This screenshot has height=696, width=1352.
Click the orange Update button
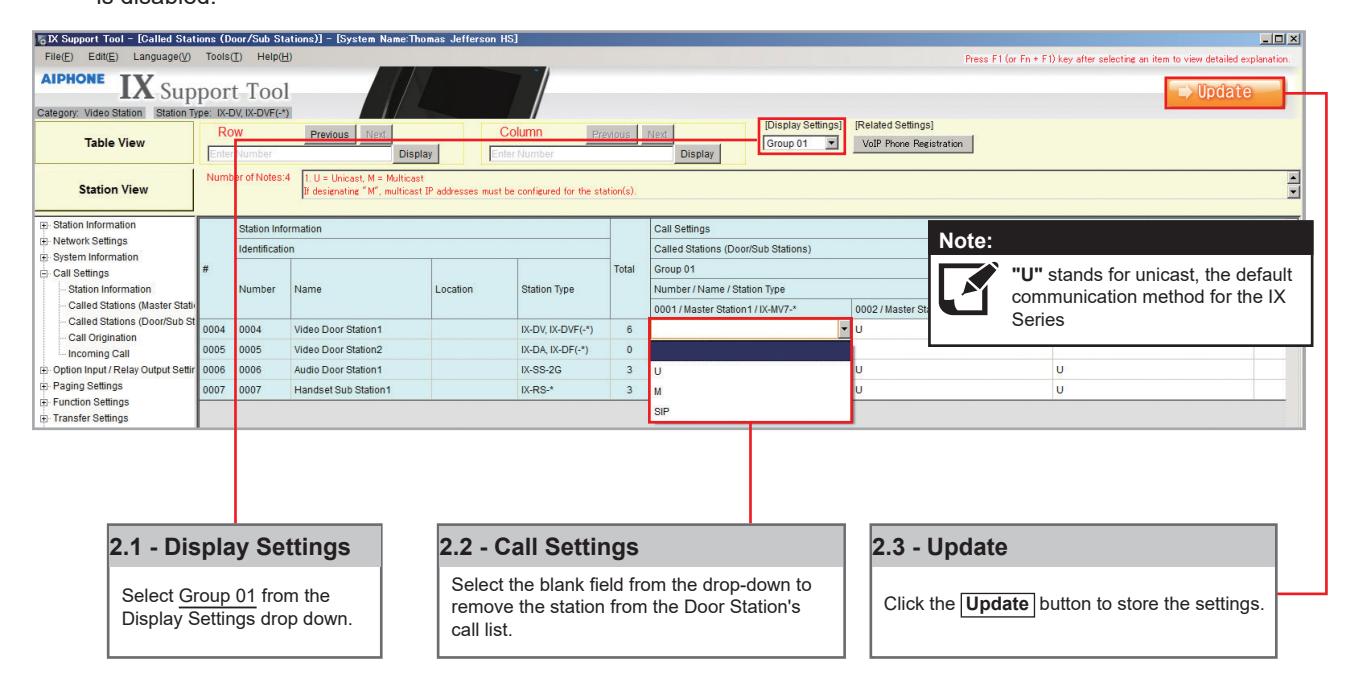1225,92
